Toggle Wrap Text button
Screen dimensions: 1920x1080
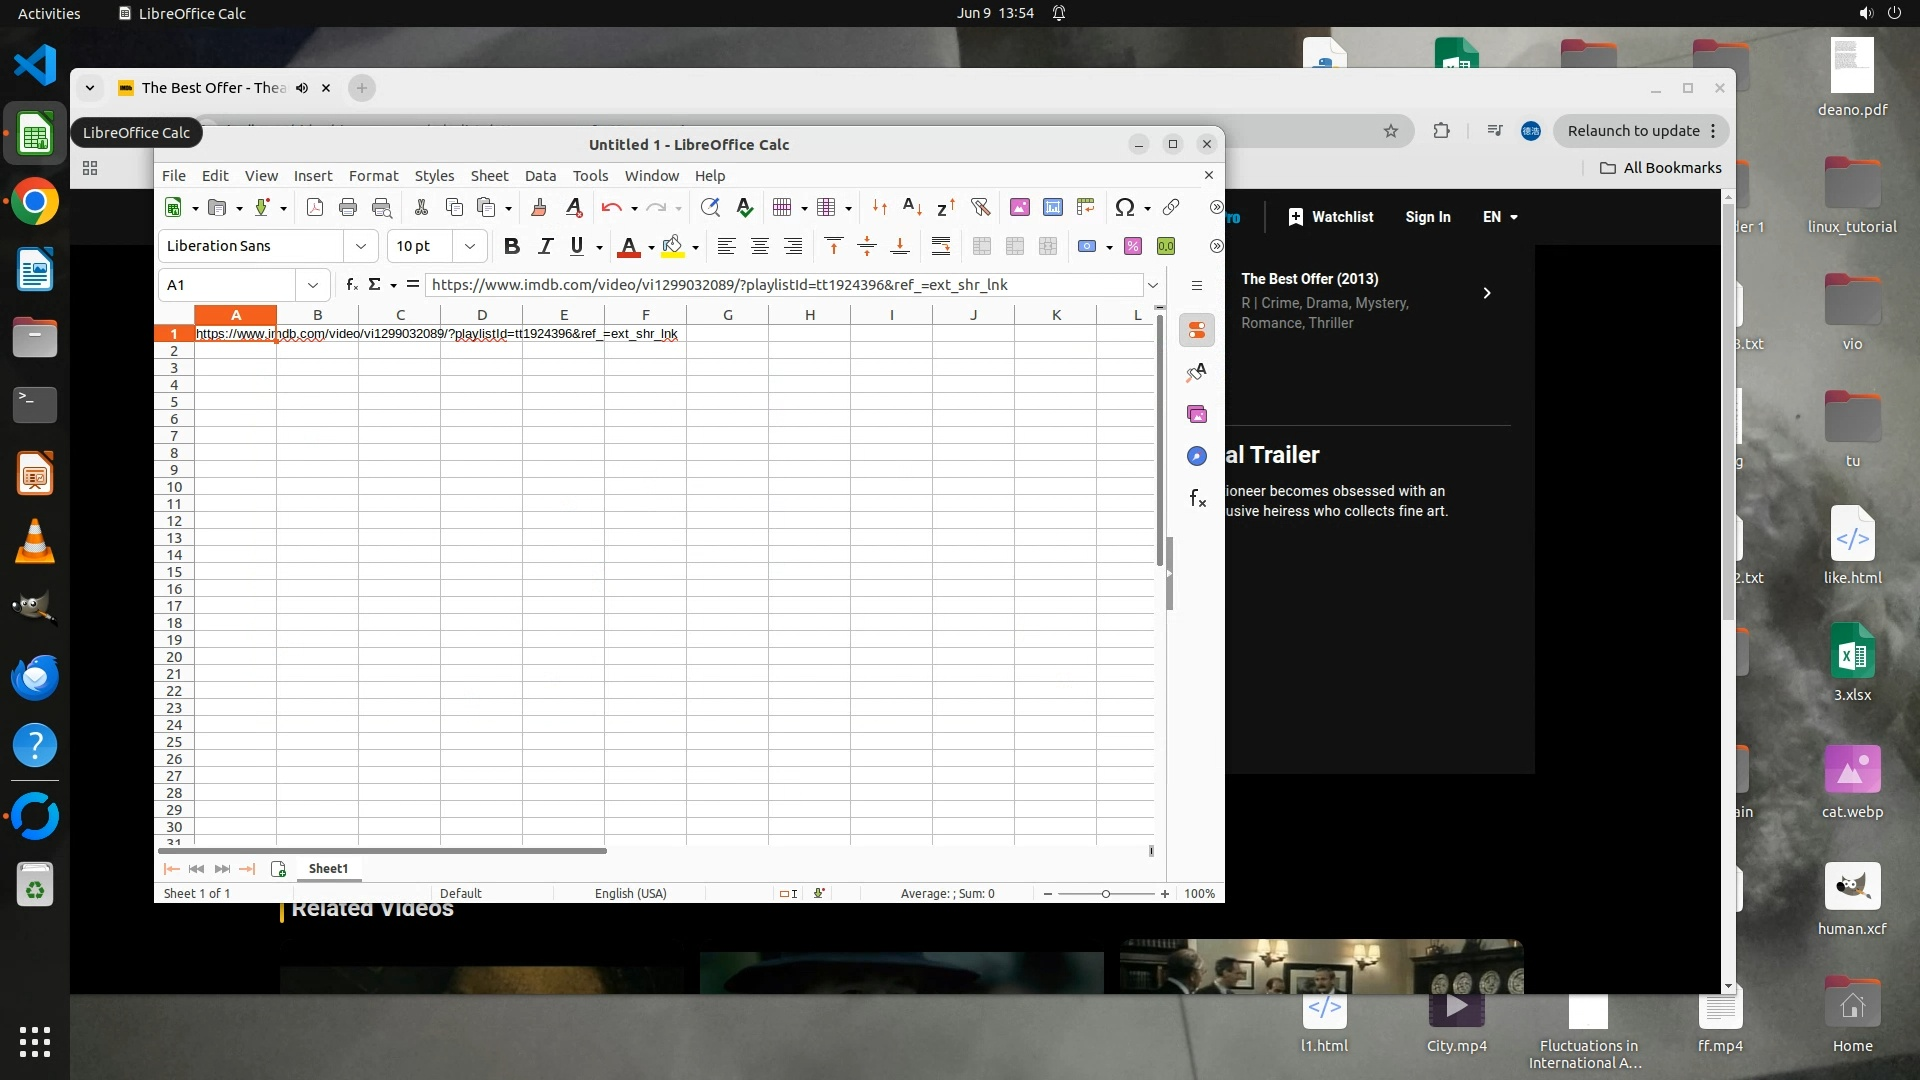(940, 246)
